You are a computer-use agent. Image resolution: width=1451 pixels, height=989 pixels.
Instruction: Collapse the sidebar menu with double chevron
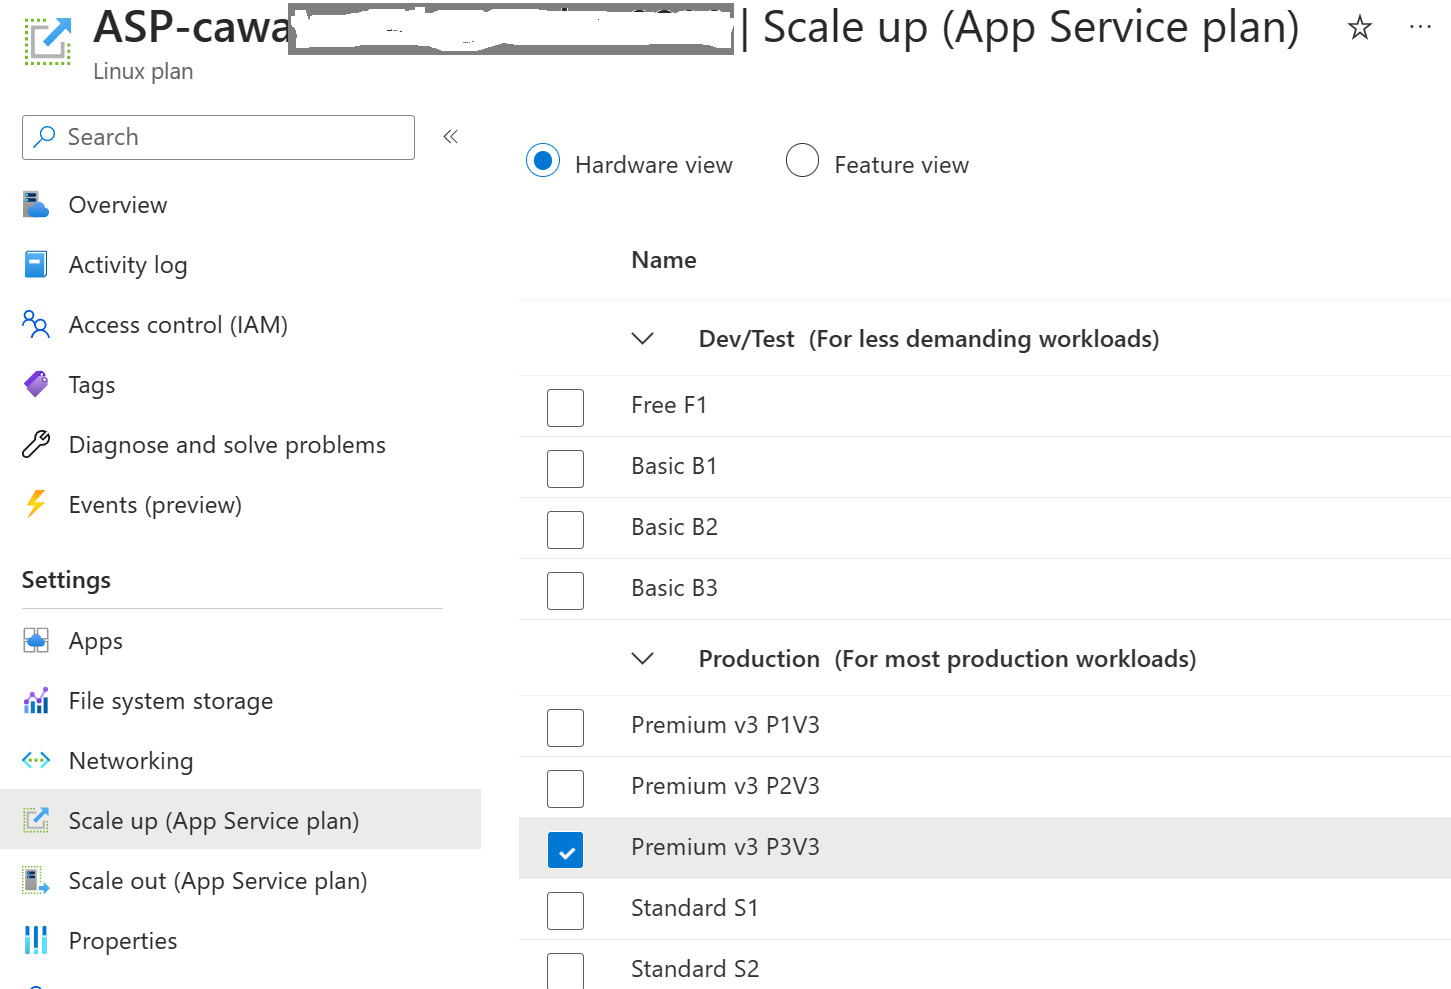[x=451, y=137]
